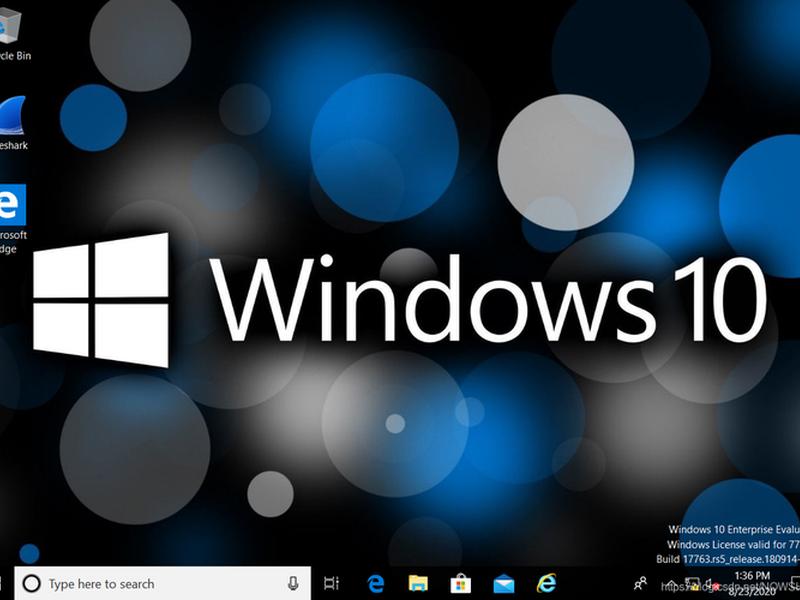
Task: Click the "Type here to search" field
Action: coord(162,583)
